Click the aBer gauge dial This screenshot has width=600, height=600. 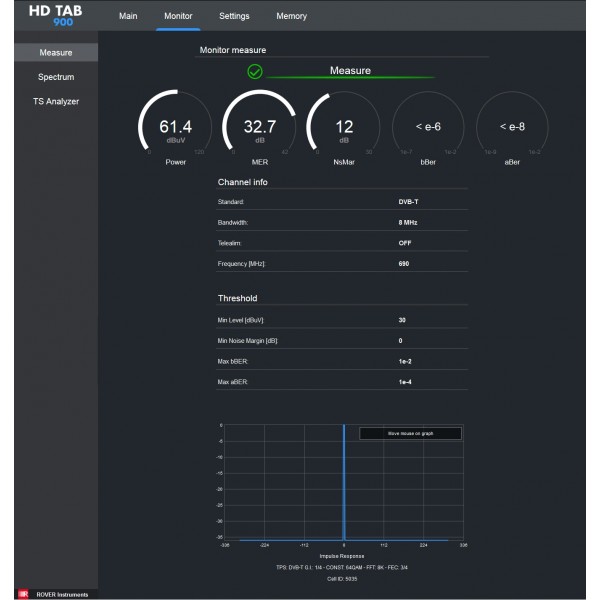coord(513,127)
